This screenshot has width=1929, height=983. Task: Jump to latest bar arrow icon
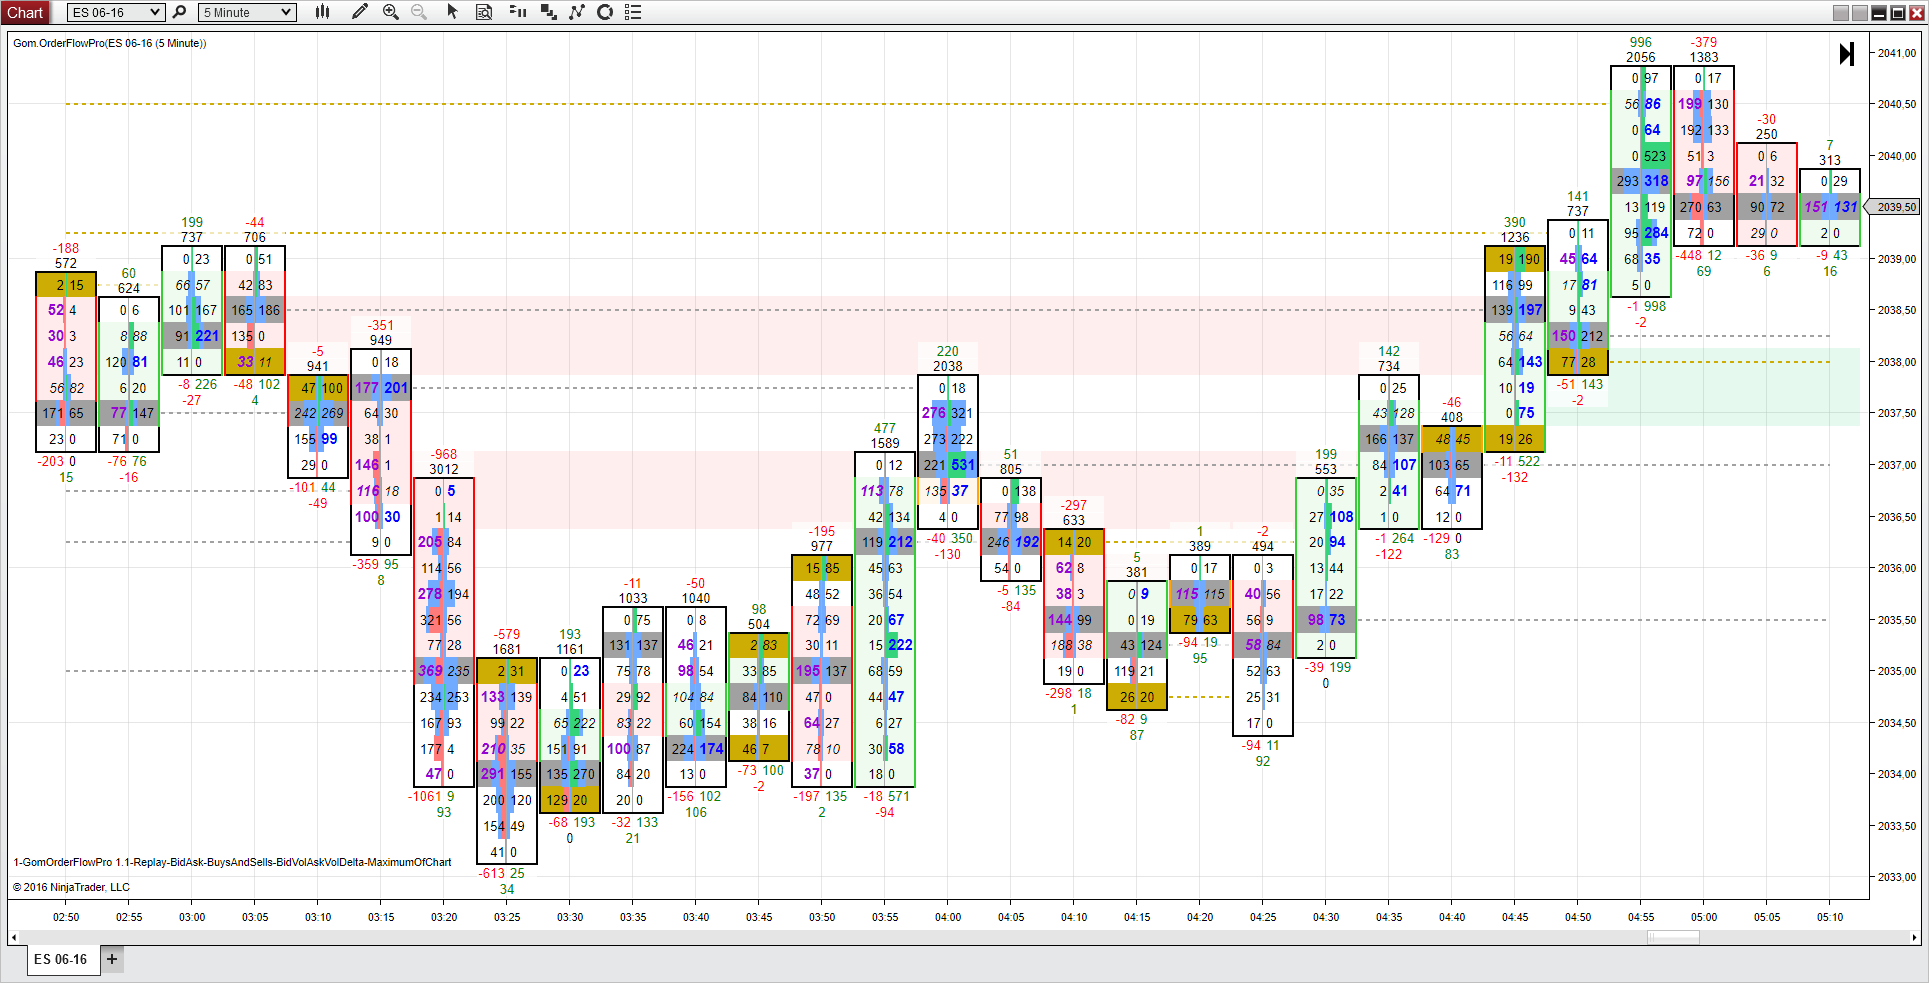(x=1847, y=54)
